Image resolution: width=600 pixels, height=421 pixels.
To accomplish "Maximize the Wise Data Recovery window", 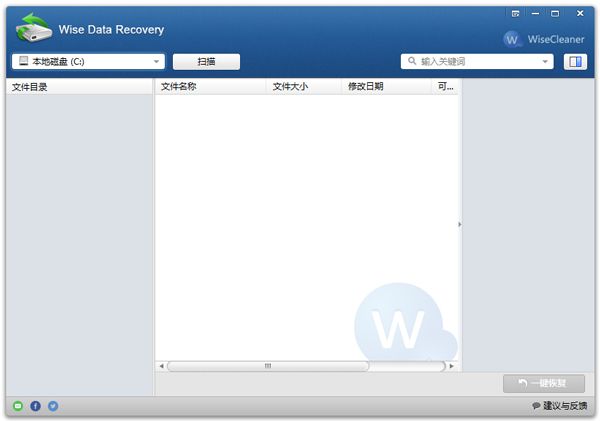I will pos(555,14).
